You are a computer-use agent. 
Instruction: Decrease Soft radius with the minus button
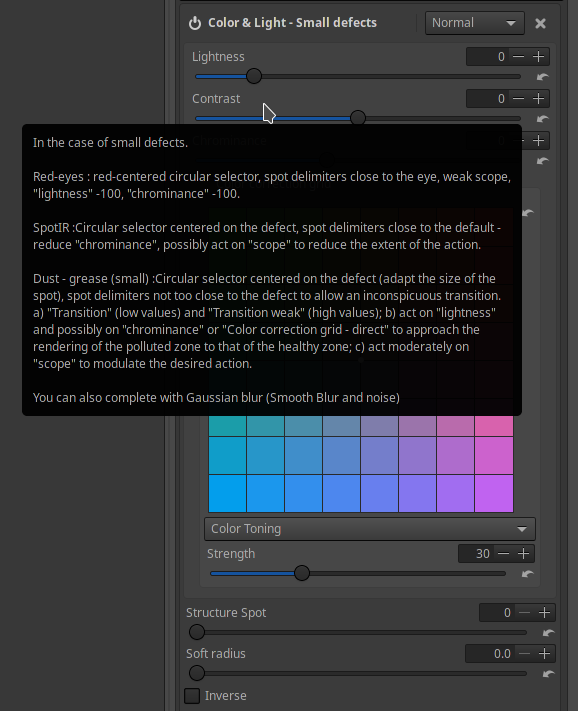click(524, 654)
